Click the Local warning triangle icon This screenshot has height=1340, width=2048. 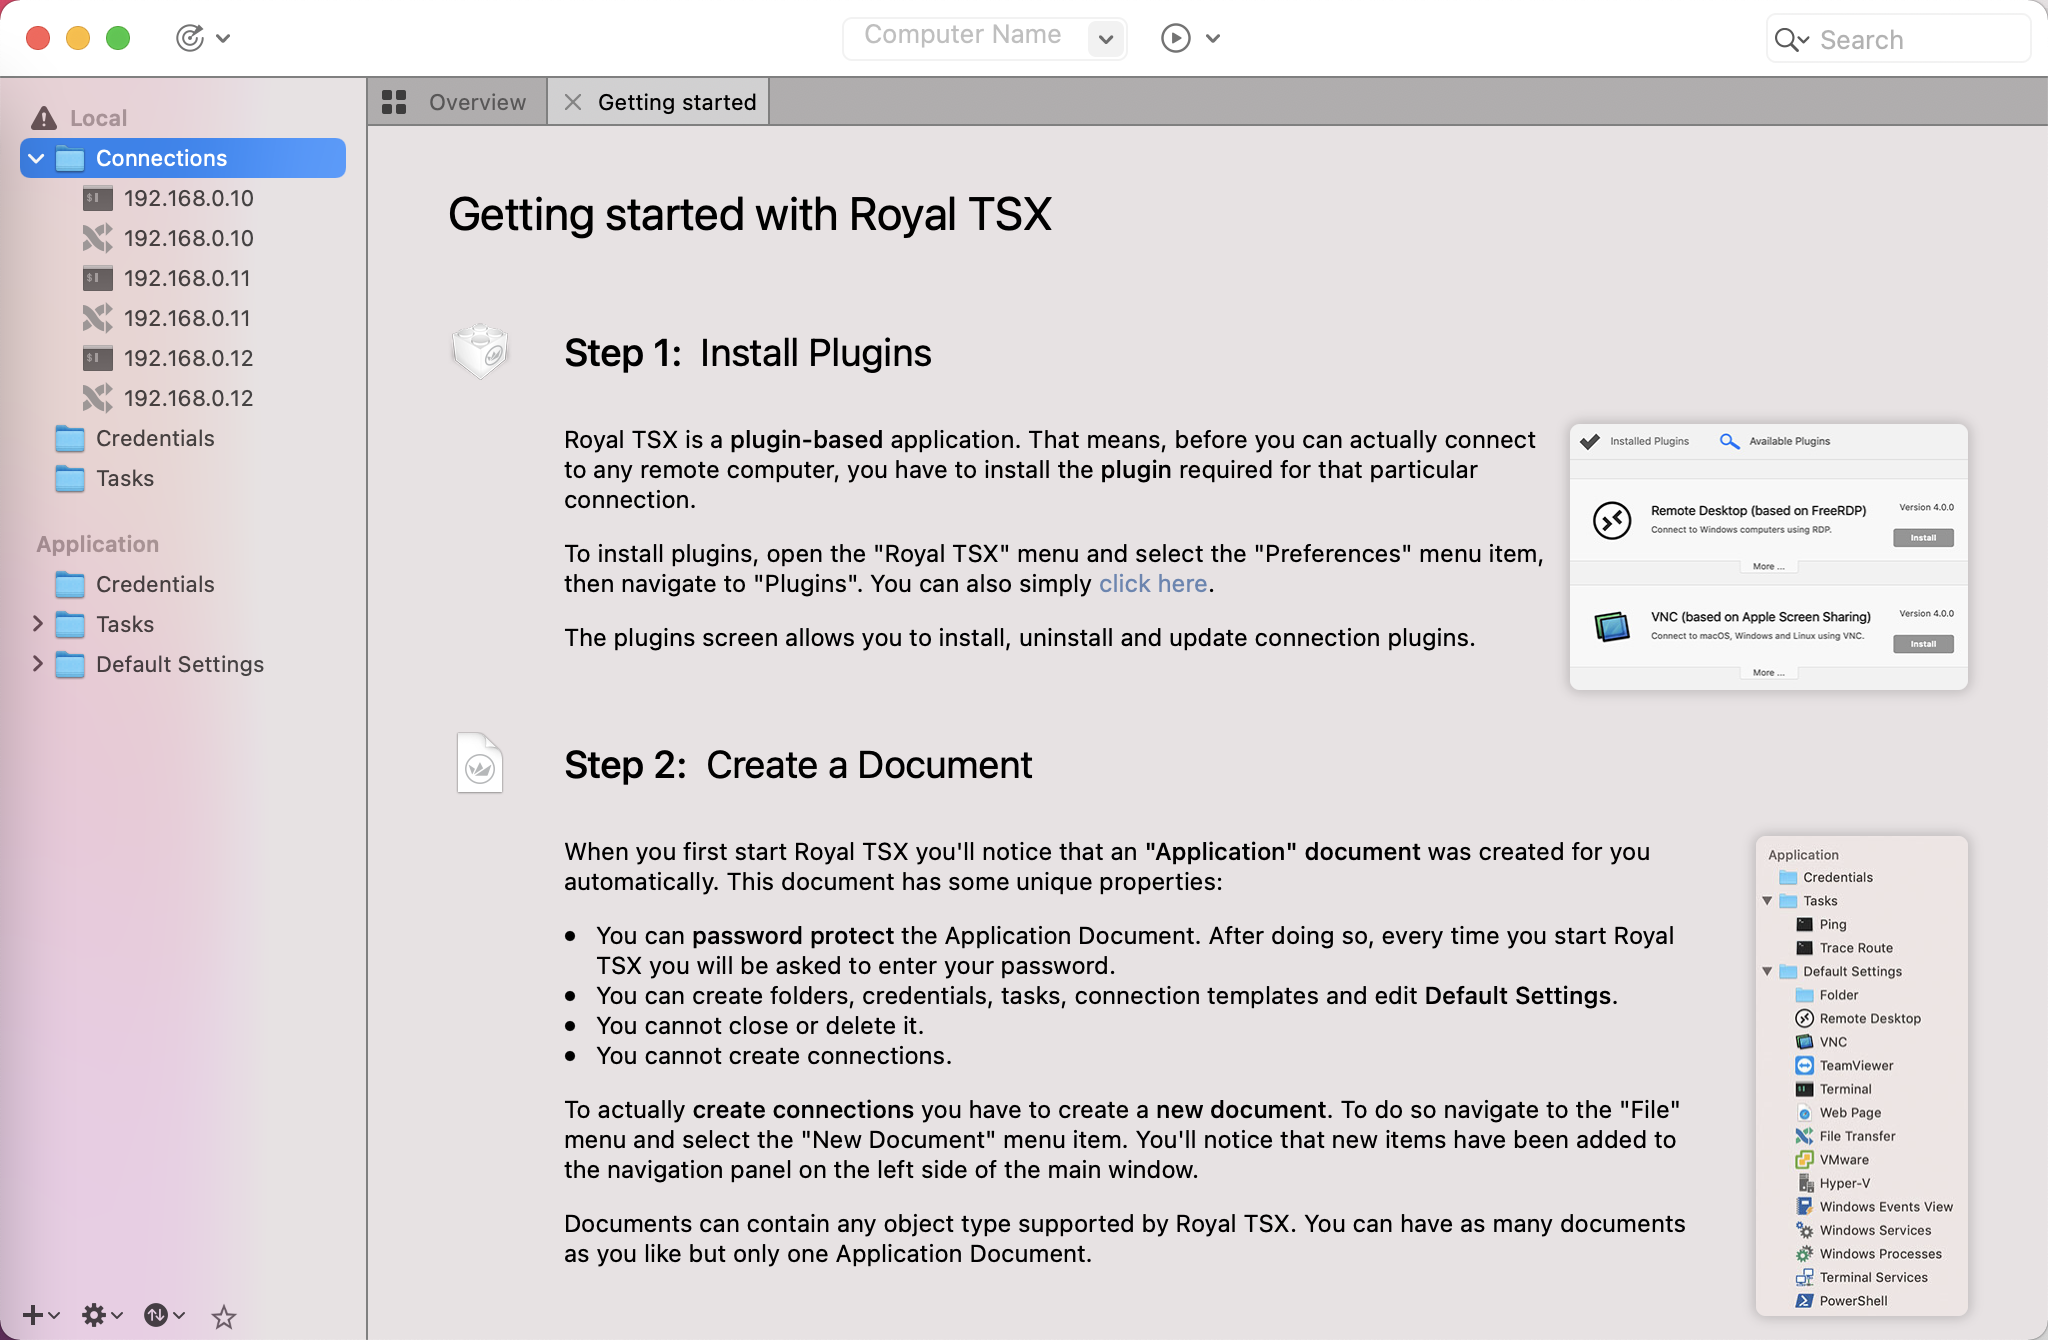(x=44, y=116)
